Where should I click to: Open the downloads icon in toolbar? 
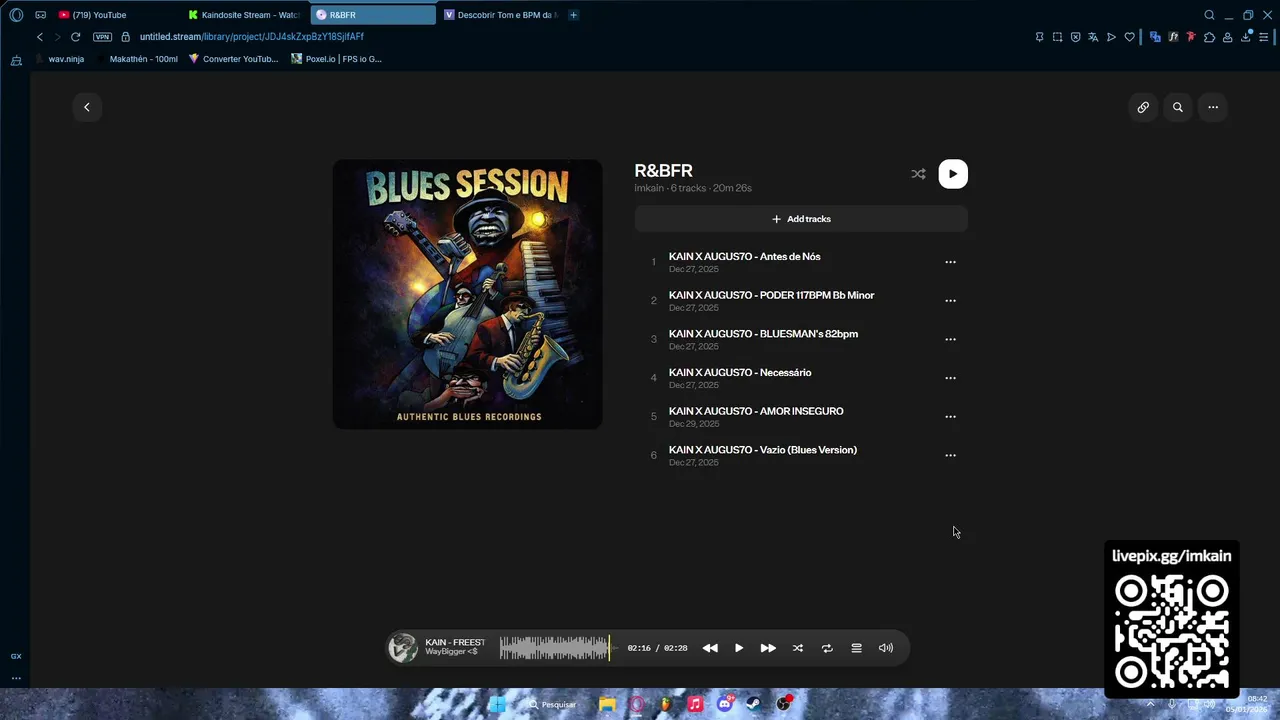(x=1246, y=37)
